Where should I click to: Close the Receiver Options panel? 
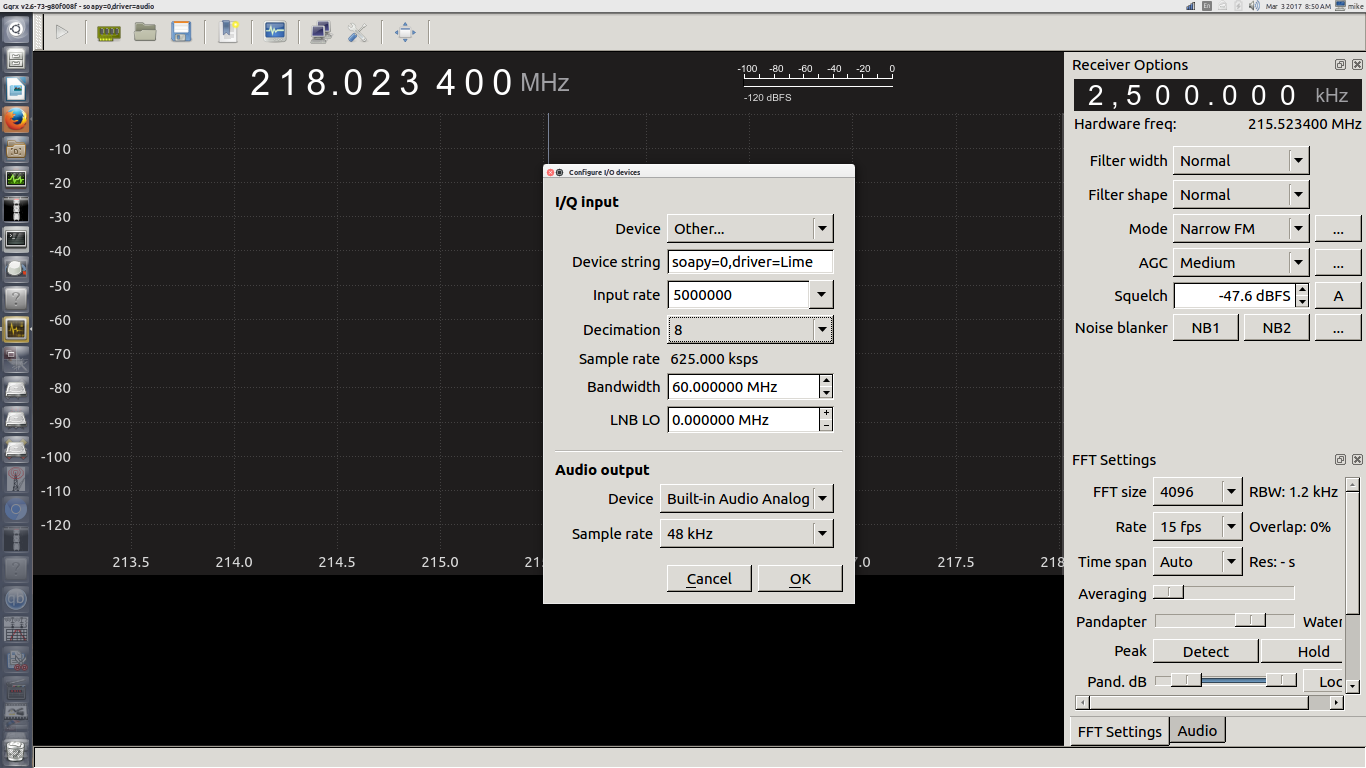tap(1357, 65)
